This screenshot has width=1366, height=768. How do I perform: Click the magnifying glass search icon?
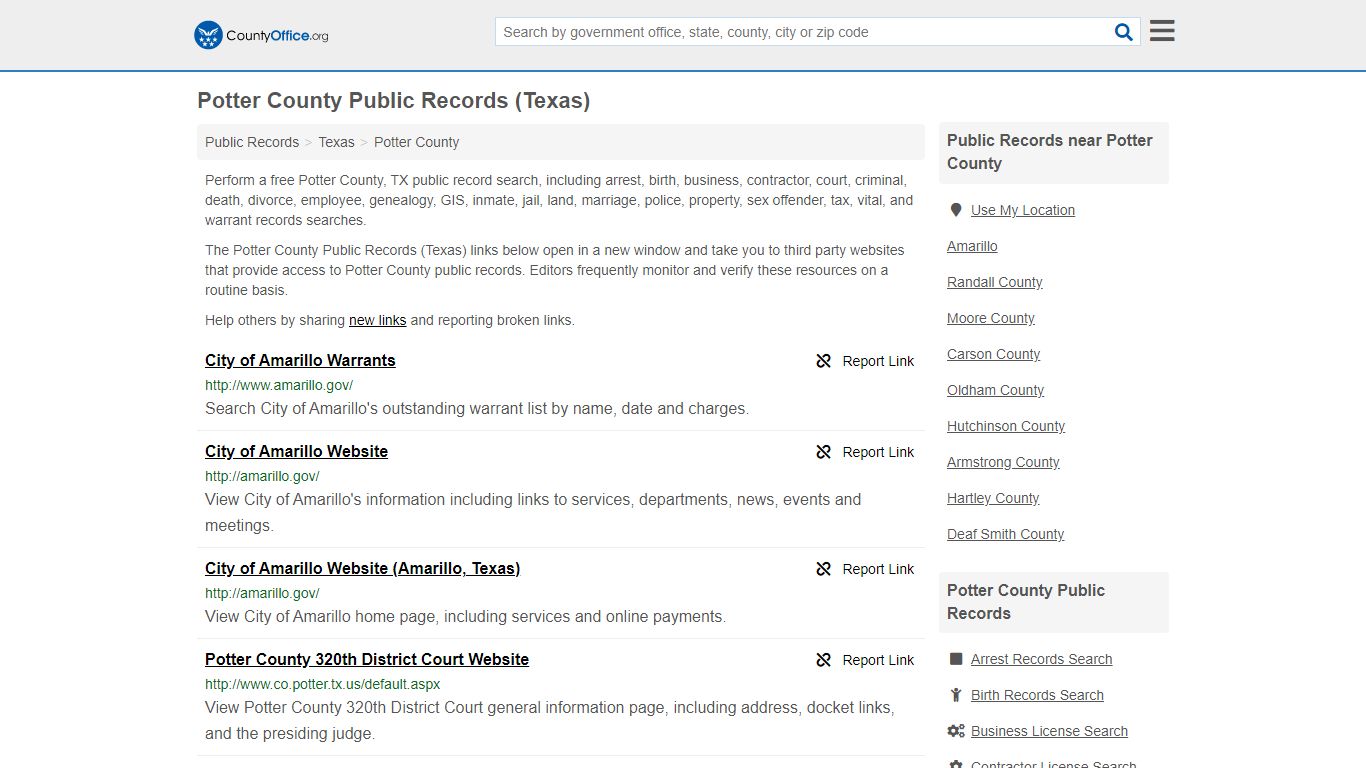click(1124, 32)
